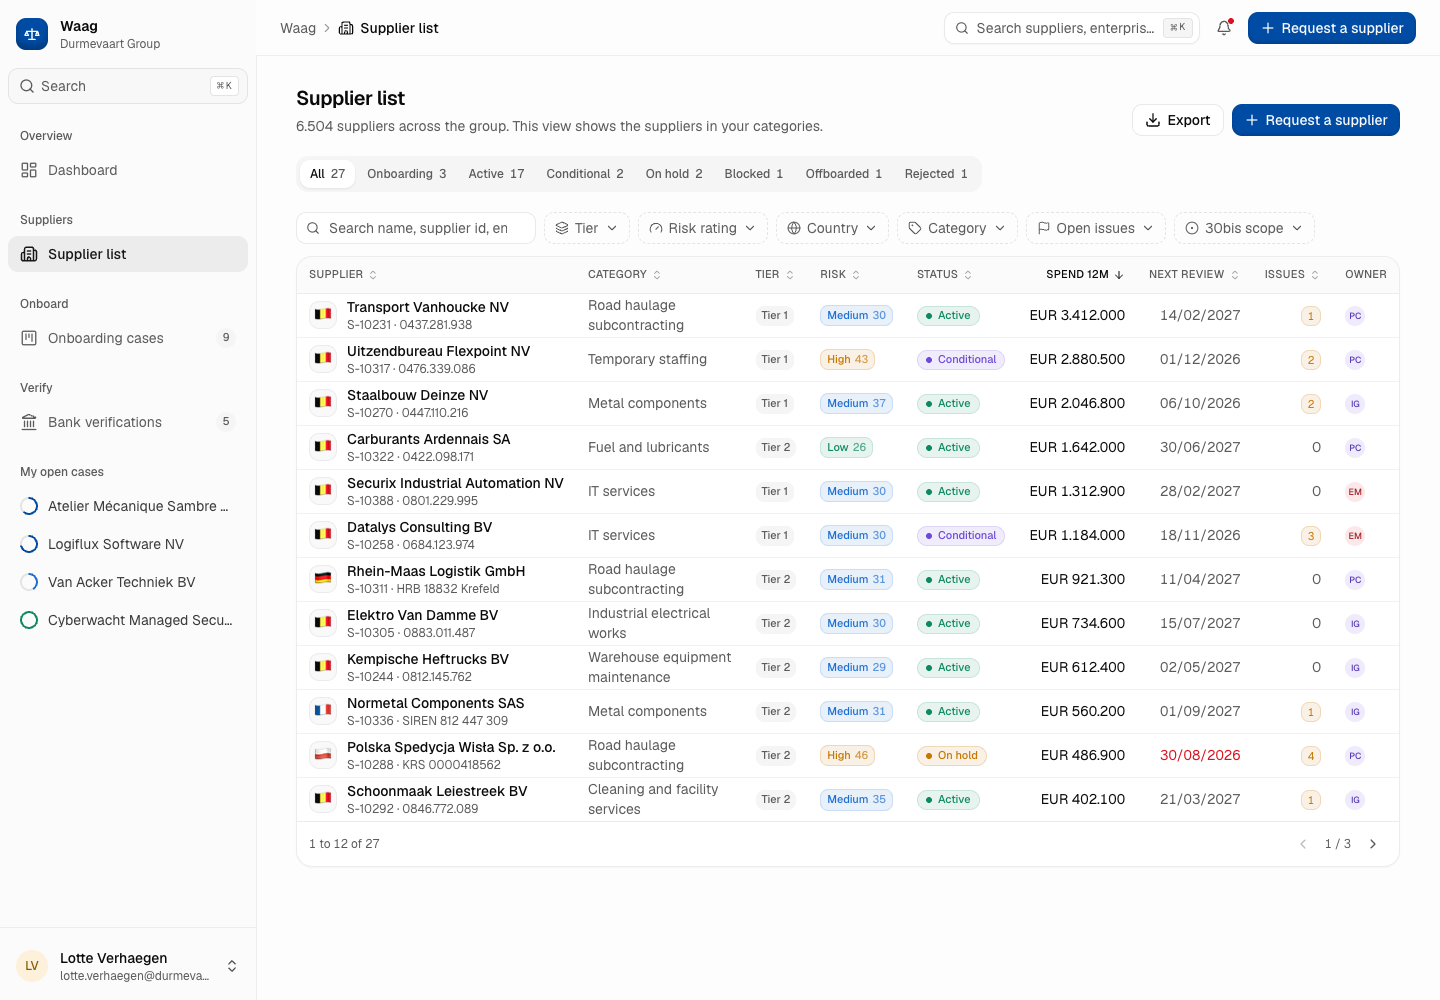Expand the Lotte Verhaegen user menu

128,966
